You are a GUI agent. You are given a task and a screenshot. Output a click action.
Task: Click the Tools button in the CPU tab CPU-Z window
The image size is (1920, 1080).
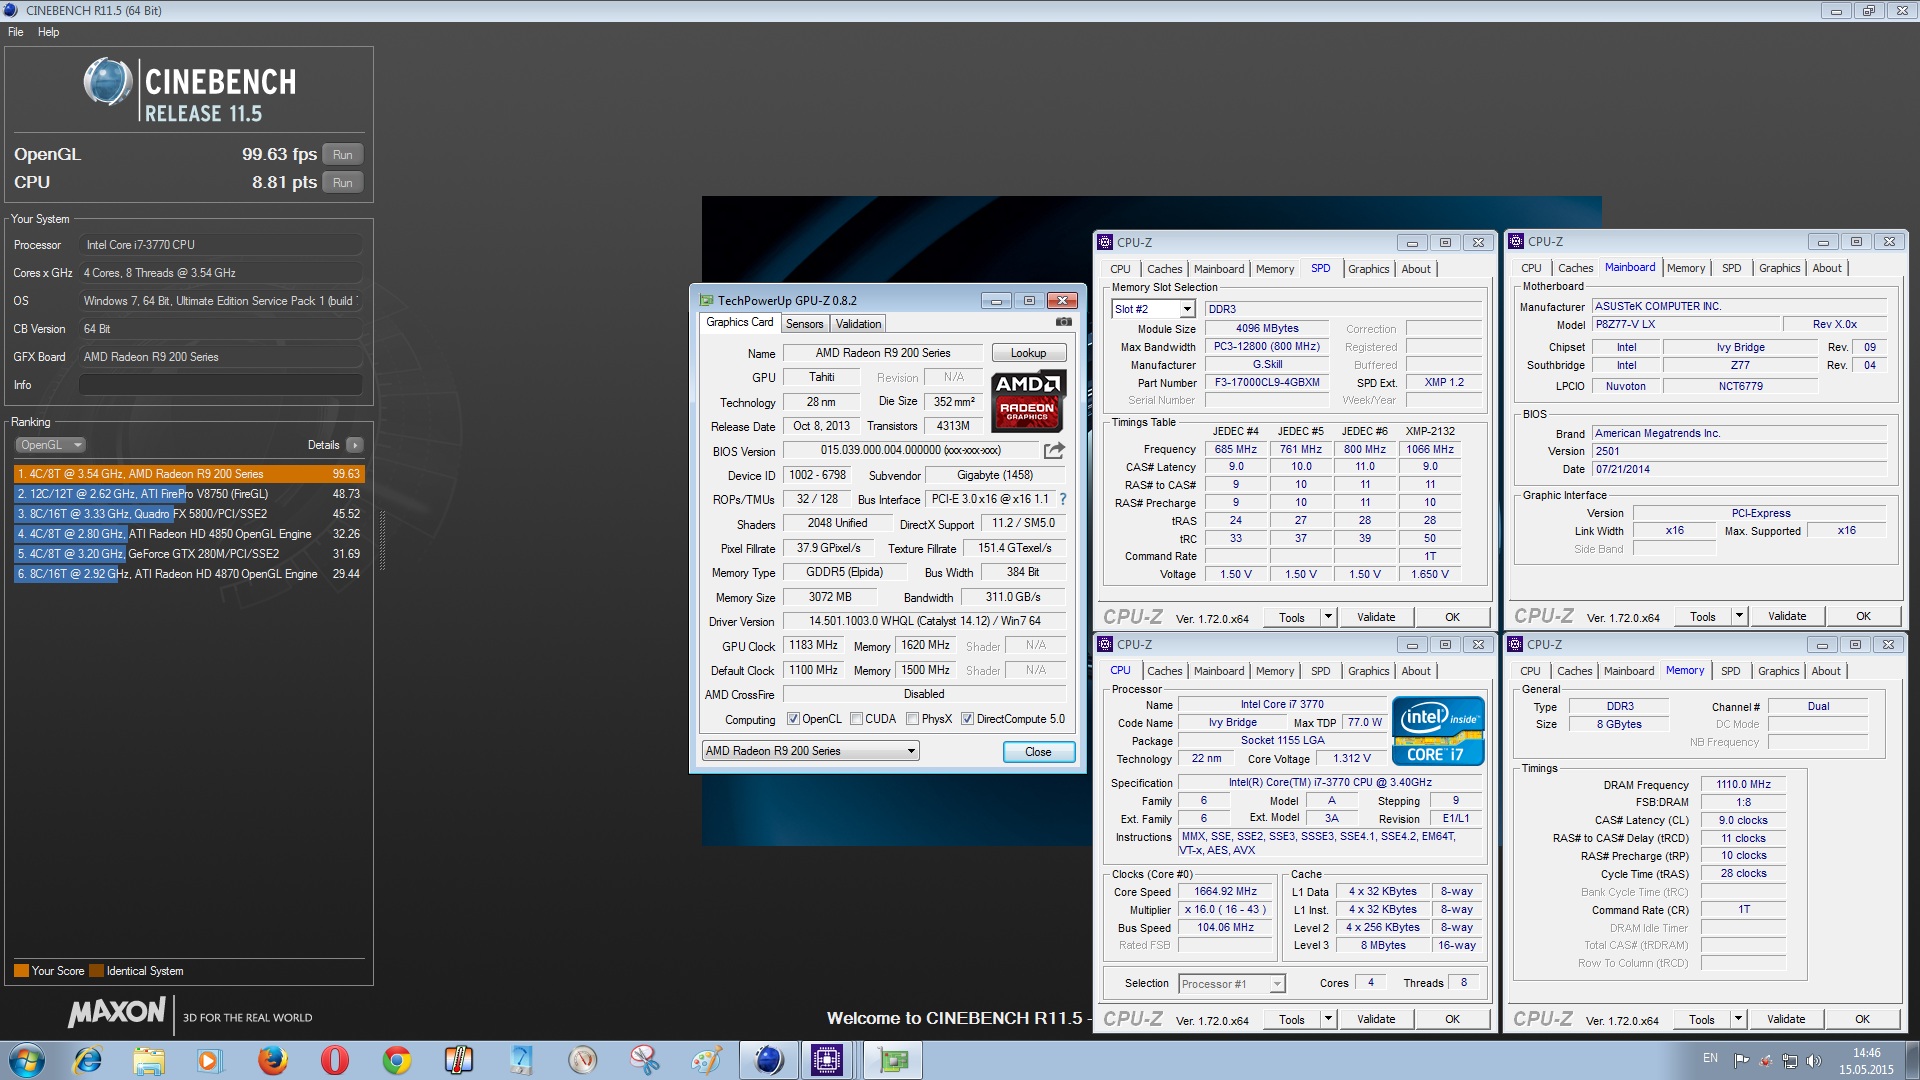pyautogui.click(x=1292, y=1019)
